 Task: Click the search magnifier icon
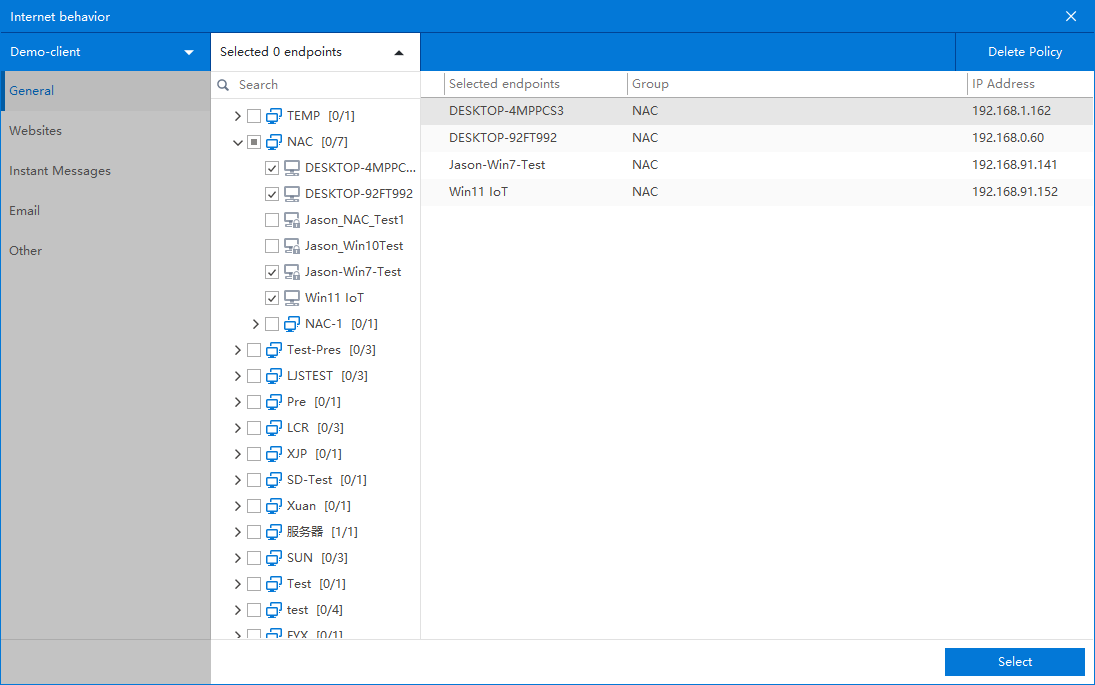(224, 85)
